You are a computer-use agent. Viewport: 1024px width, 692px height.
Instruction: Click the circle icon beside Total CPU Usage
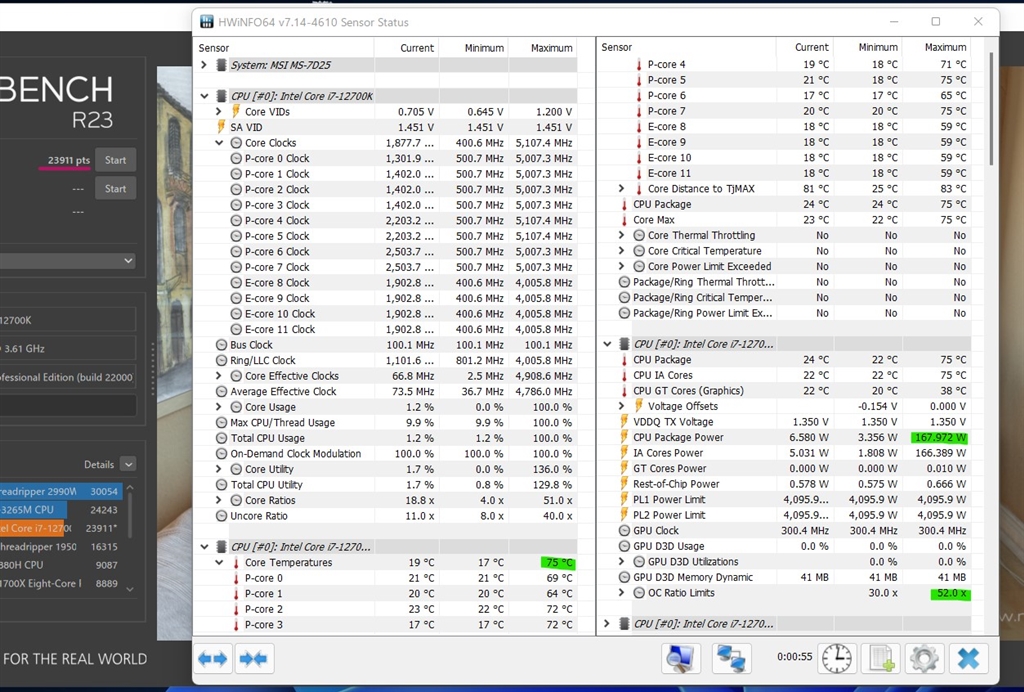coord(221,438)
